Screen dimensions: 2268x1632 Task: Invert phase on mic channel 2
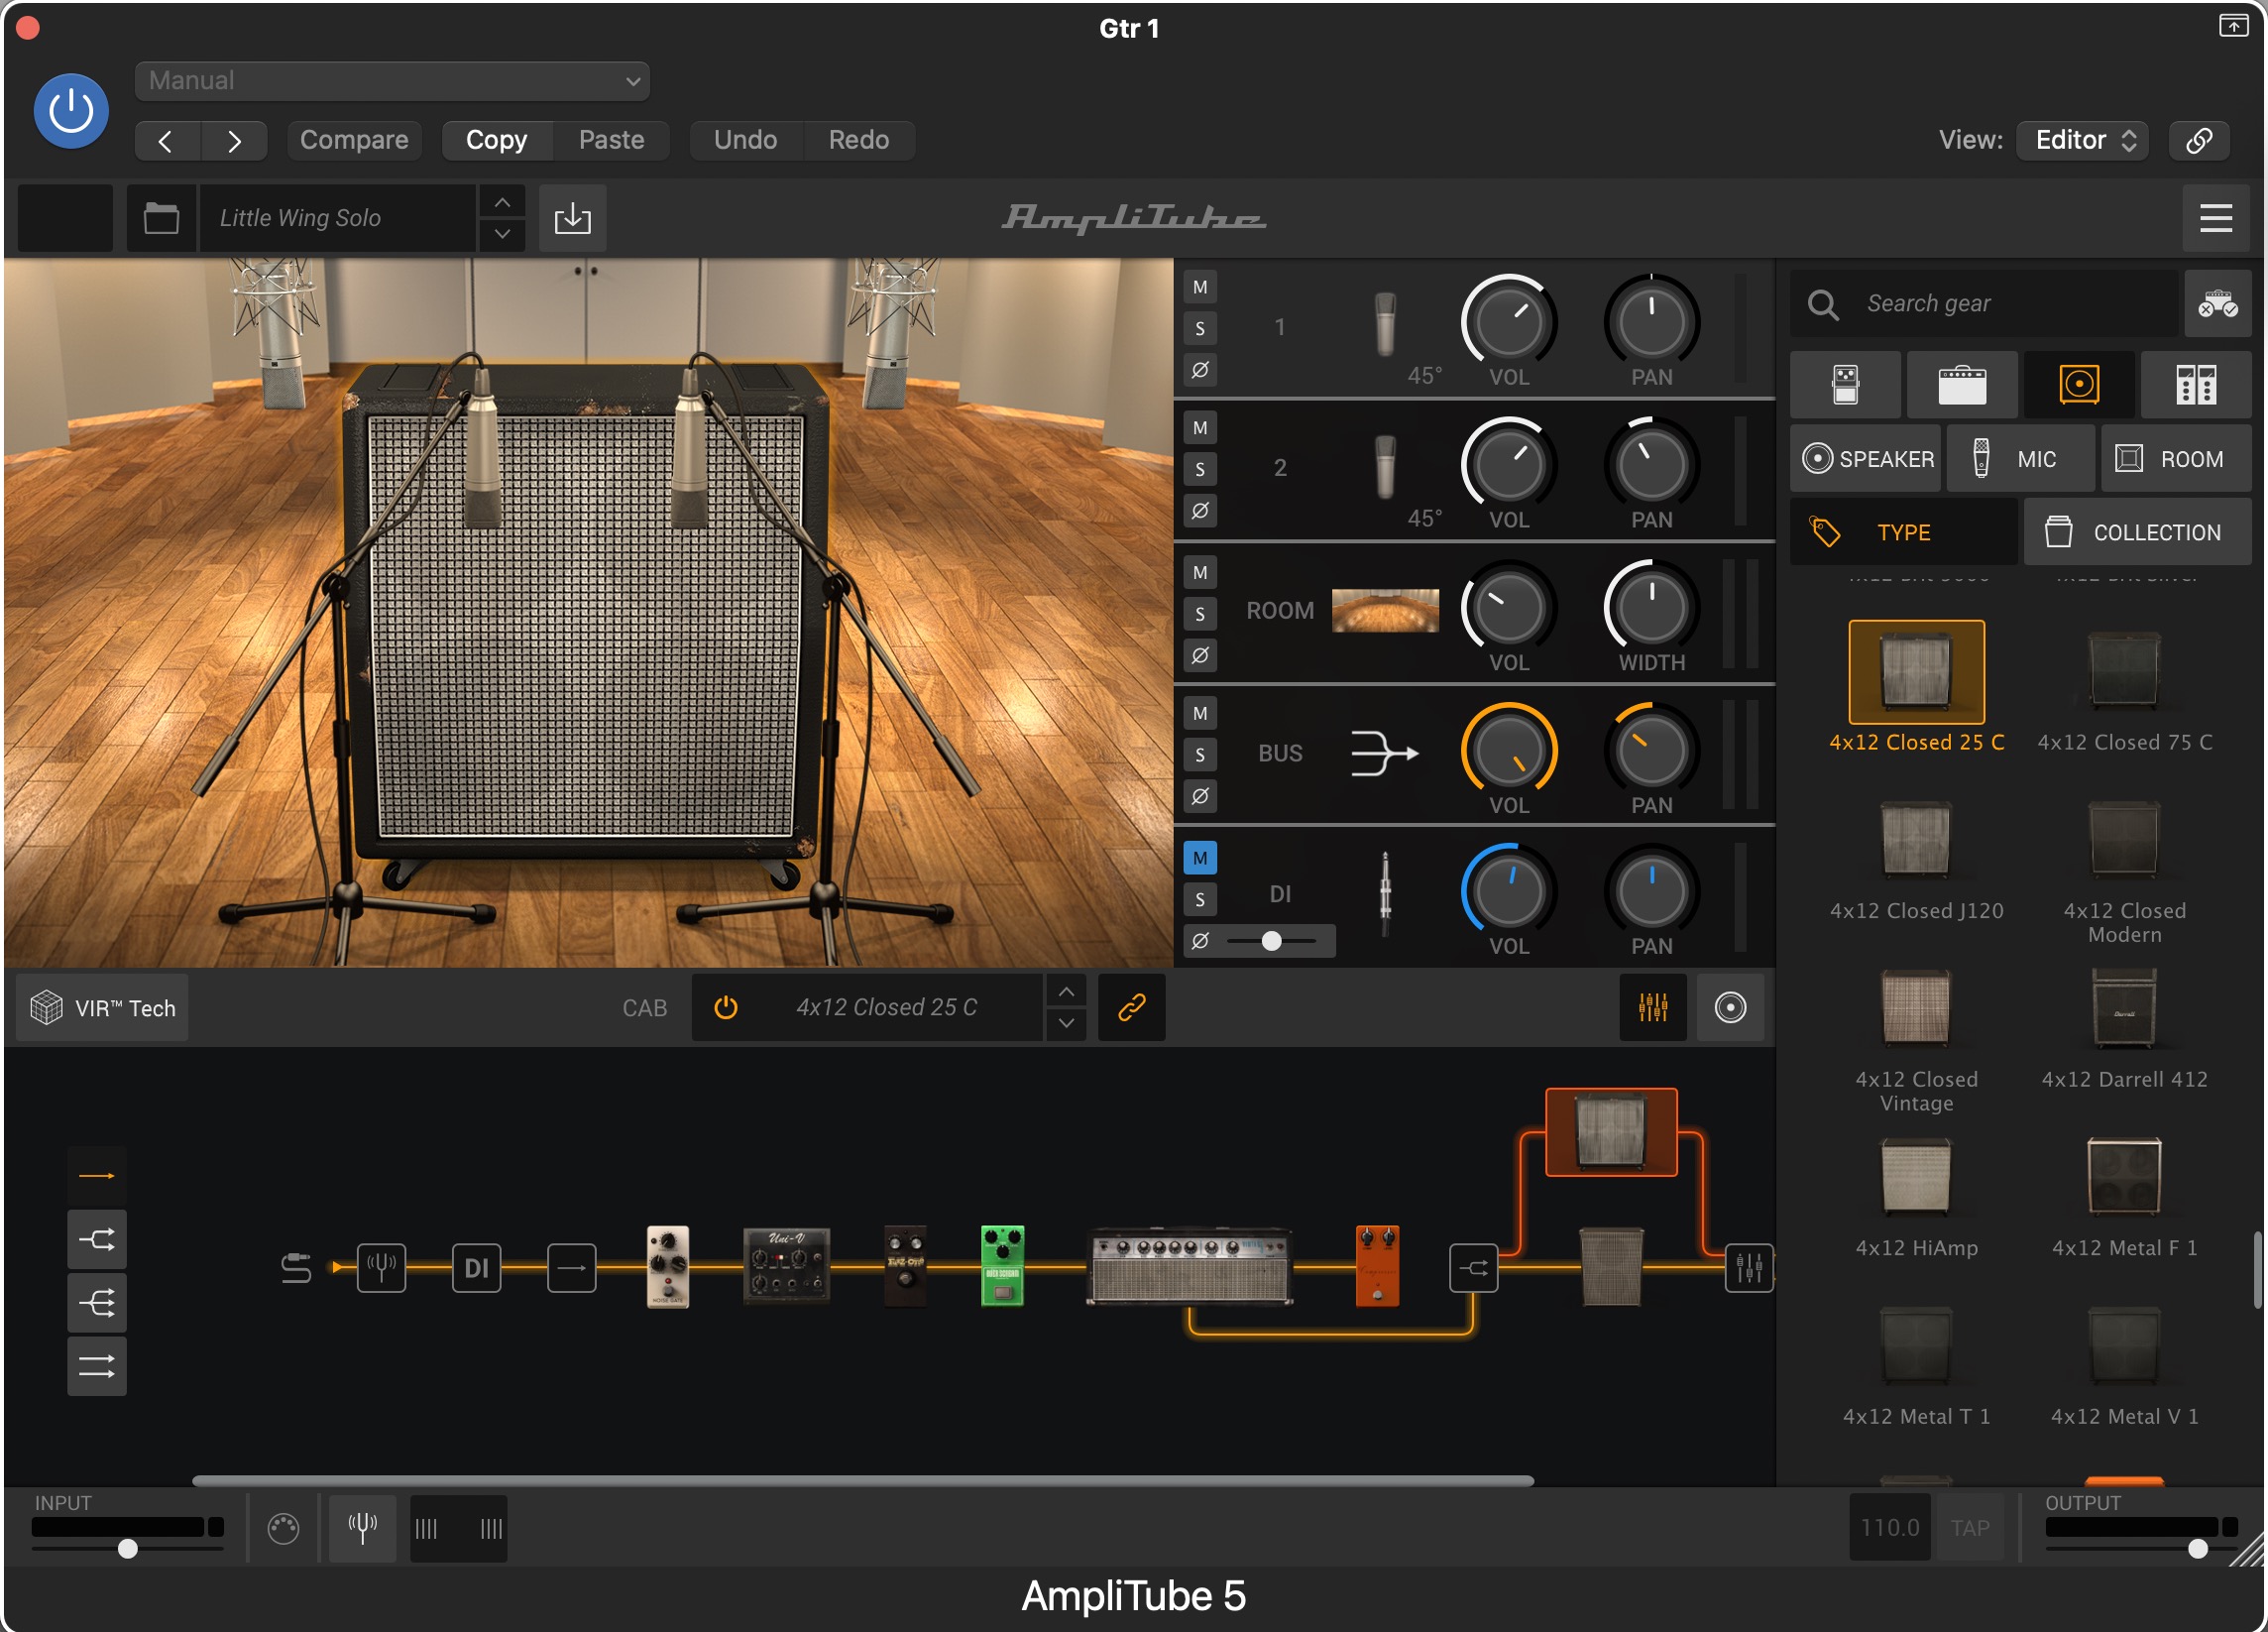coord(1200,510)
